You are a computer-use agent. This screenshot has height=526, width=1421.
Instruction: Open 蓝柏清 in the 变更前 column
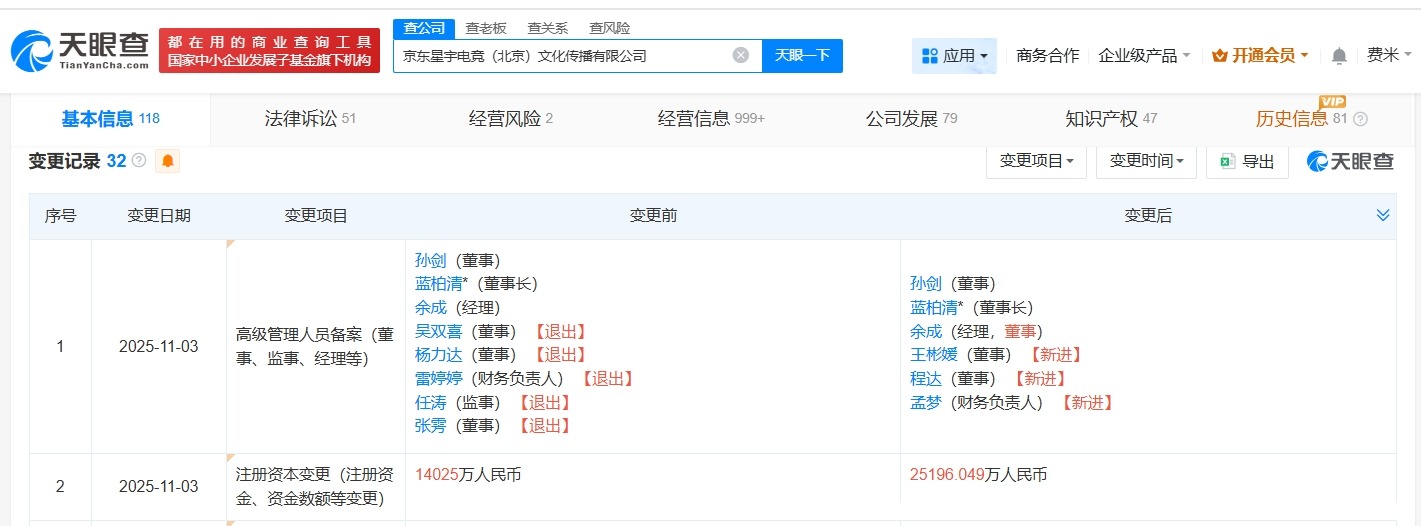[439, 283]
